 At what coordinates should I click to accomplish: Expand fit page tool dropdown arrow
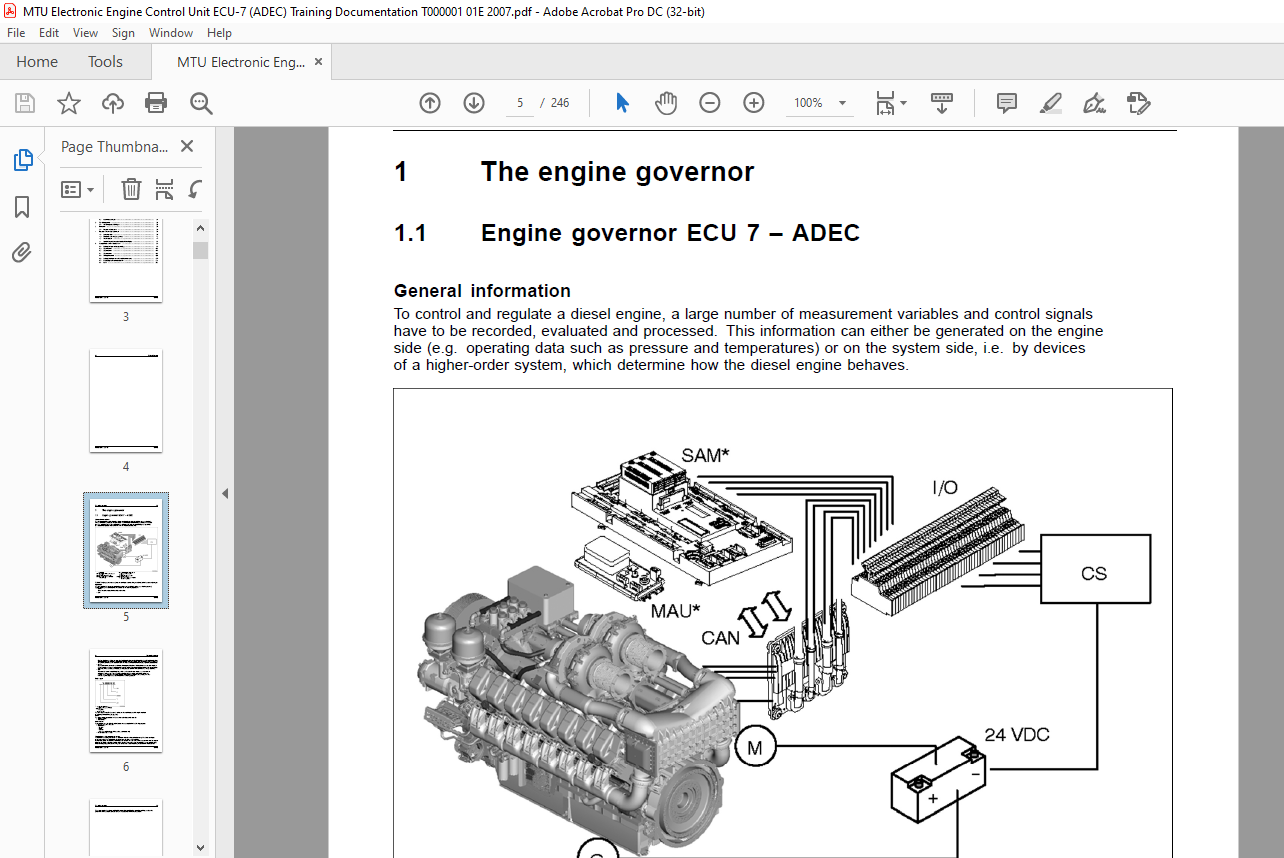(x=904, y=103)
